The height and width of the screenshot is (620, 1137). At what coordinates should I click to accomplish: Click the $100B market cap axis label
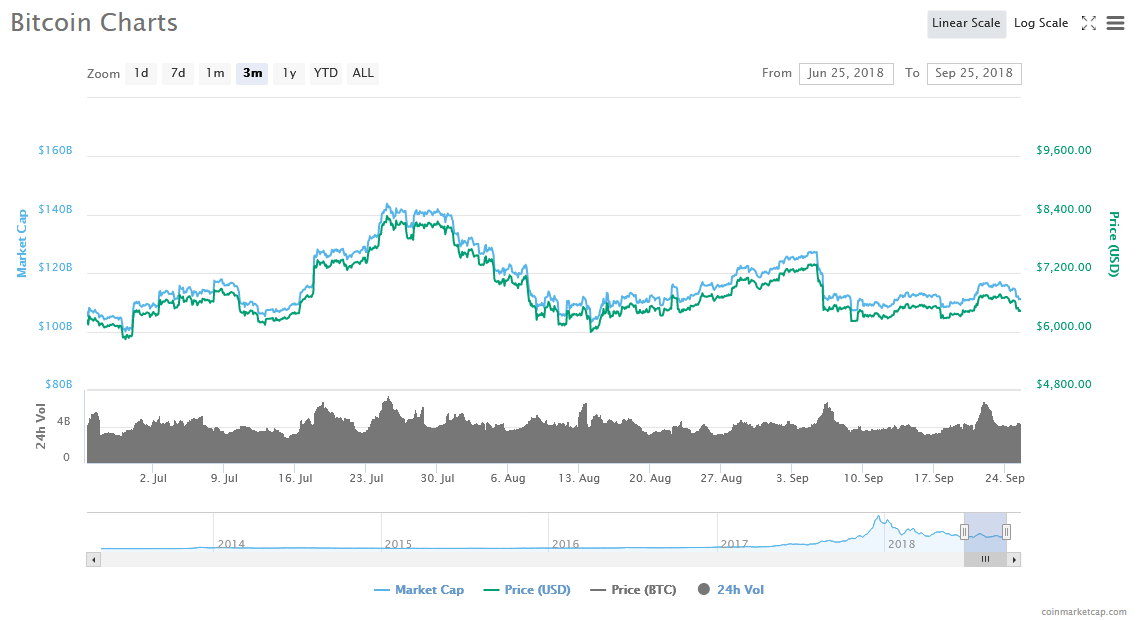tap(55, 326)
